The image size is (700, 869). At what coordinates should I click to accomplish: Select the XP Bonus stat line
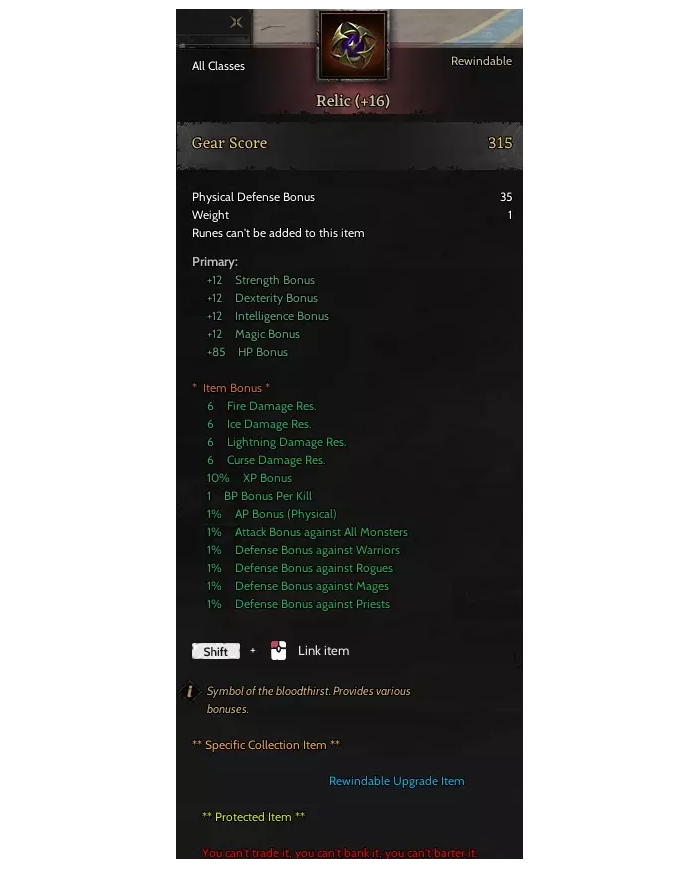[x=249, y=478]
